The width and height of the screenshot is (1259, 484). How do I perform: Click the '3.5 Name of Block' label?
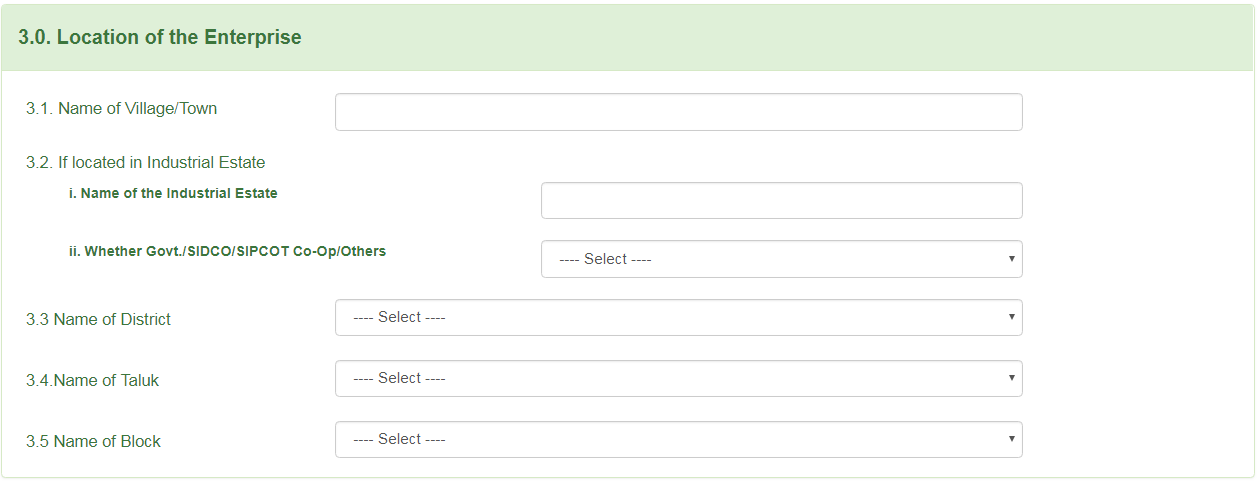pos(93,441)
